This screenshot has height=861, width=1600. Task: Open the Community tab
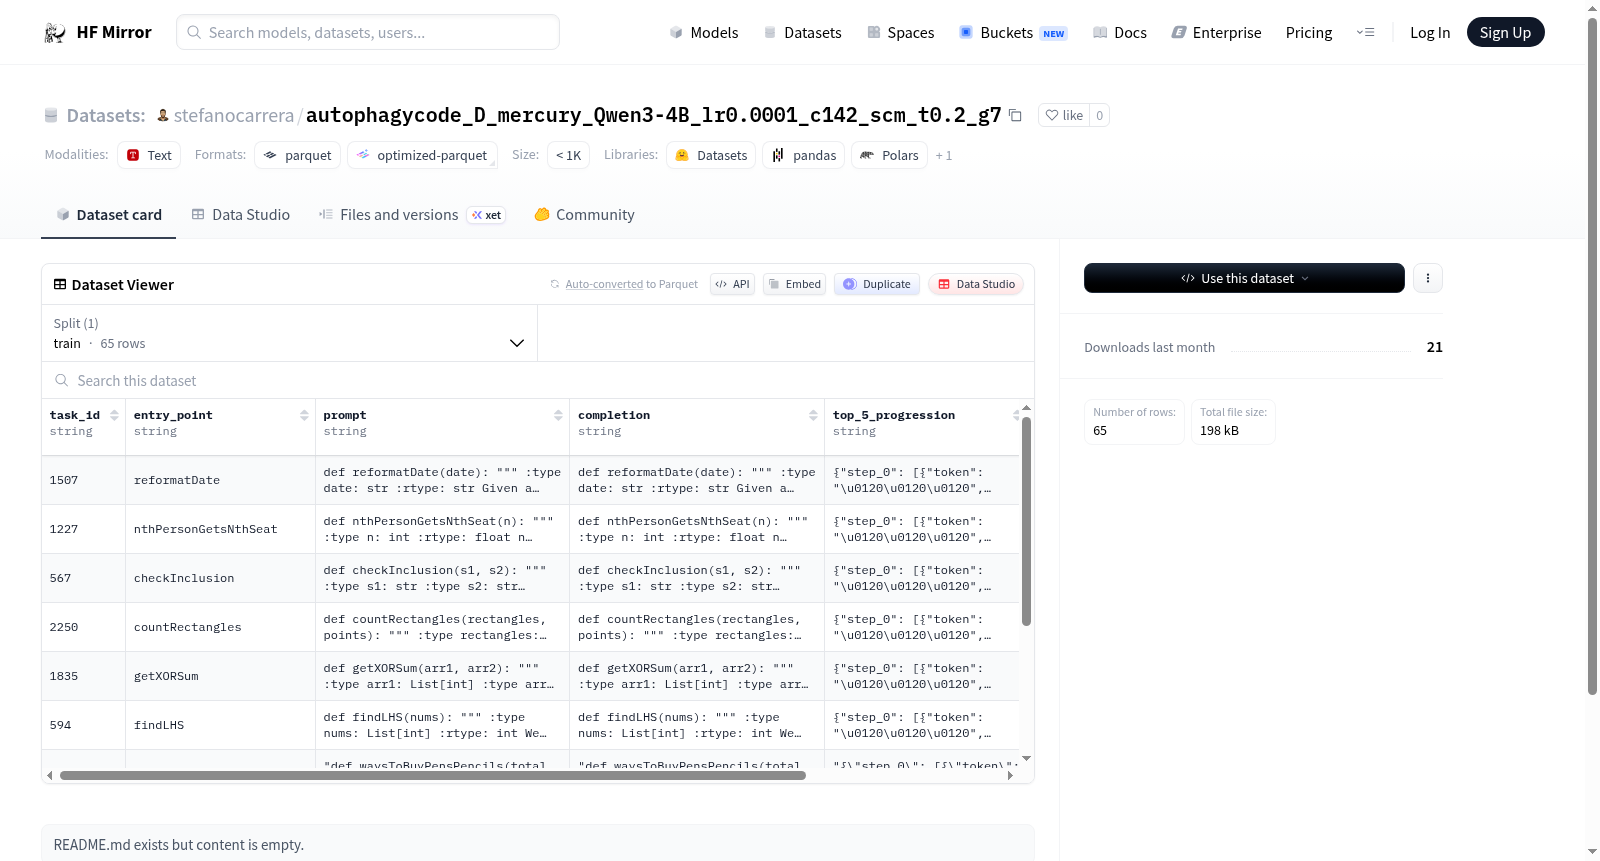click(584, 214)
